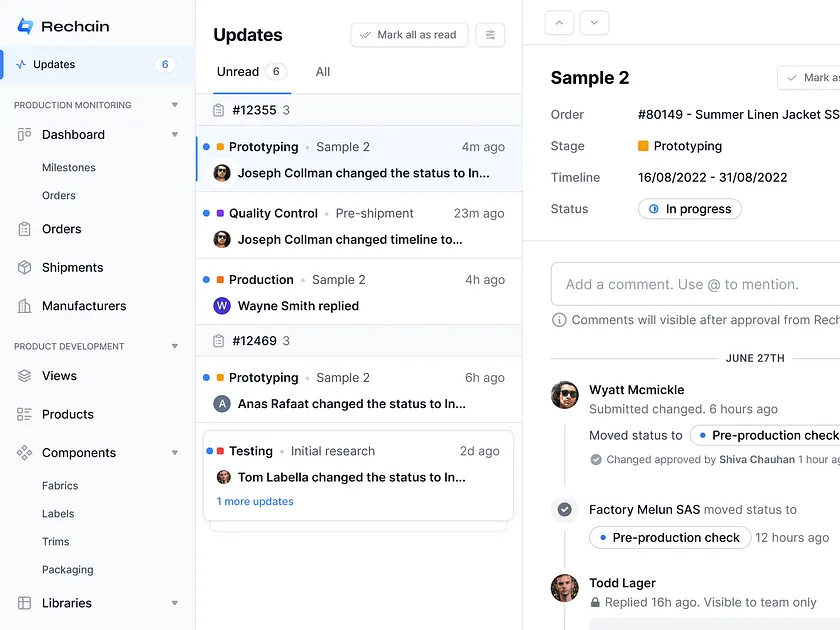Screen dimensions: 840x630
Task: Click the Mark all as read button
Action: [409, 34]
